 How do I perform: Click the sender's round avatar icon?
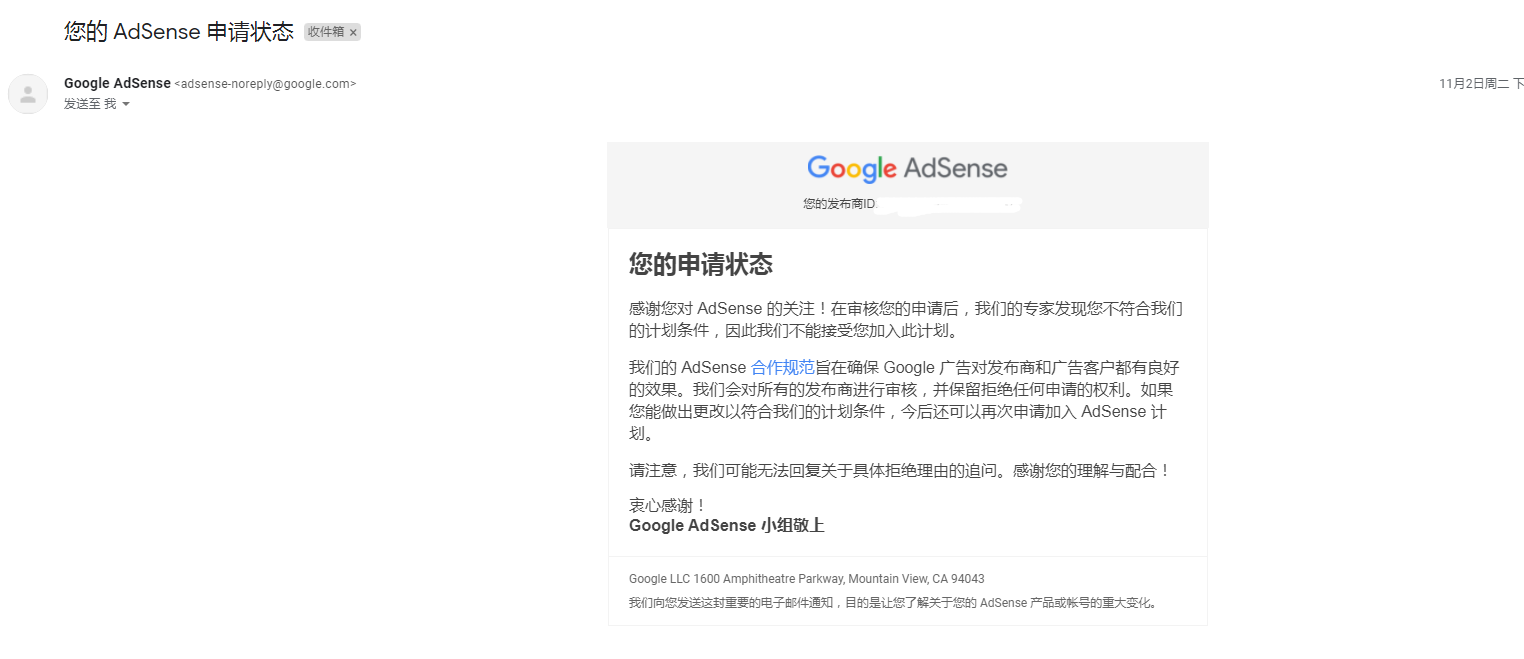[27, 93]
